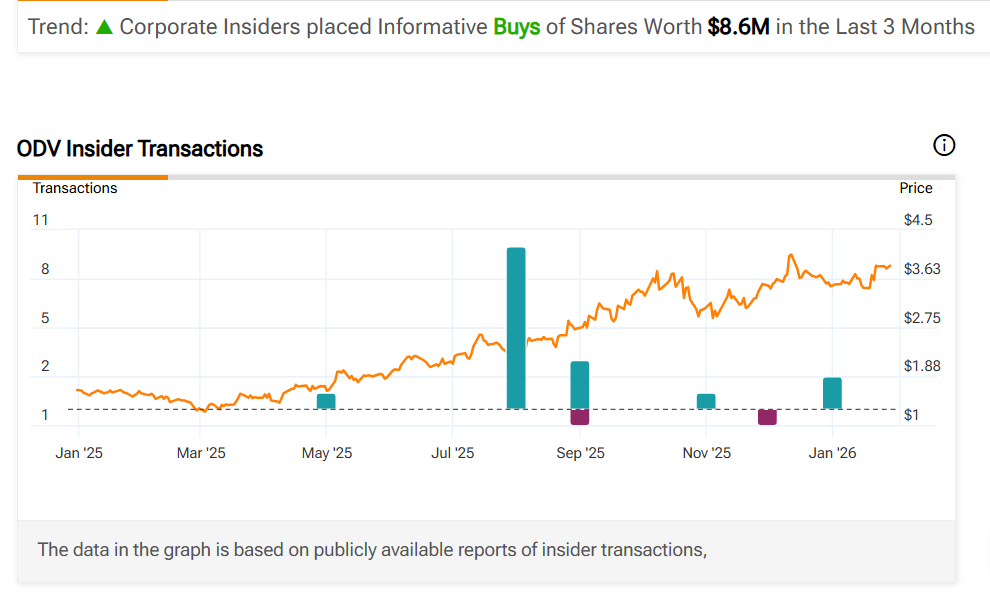Viewport: 990px width, 604px height.
Task: Click the green 'Buys' text in trend
Action: (516, 27)
